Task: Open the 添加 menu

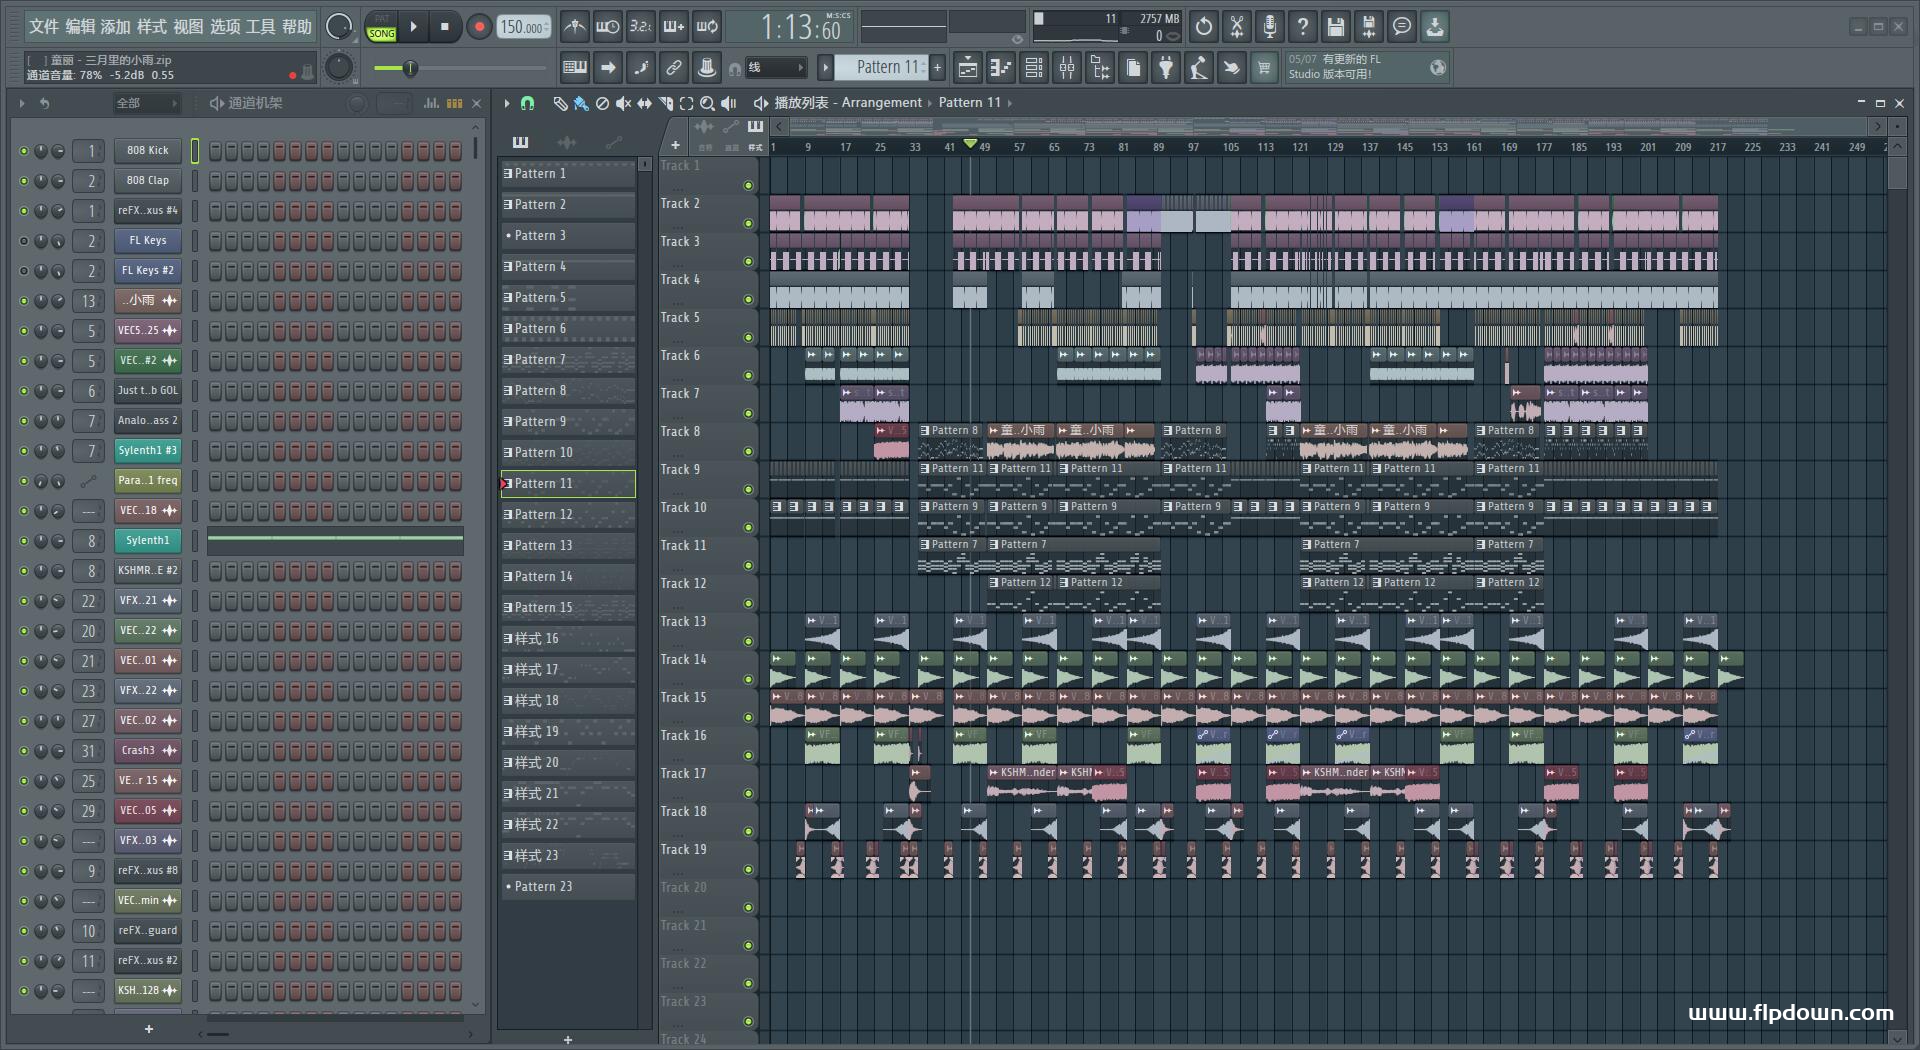Action: pos(116,27)
